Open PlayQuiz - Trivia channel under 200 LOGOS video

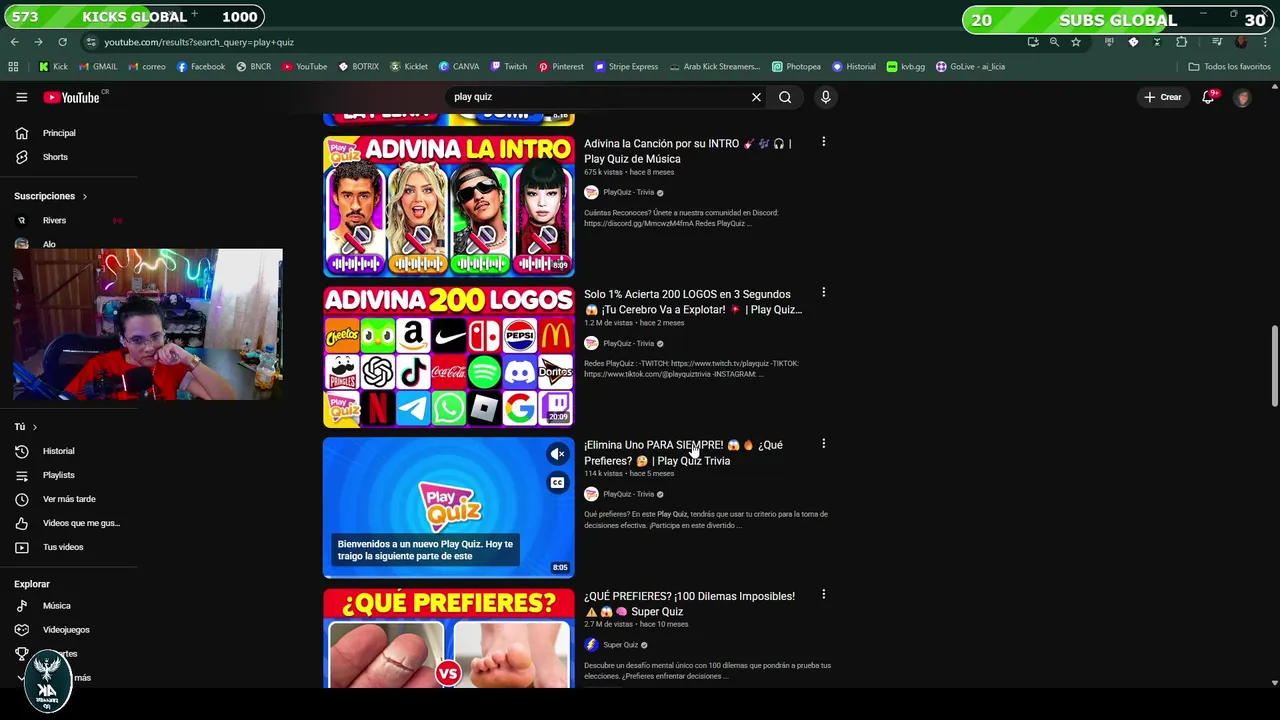click(x=628, y=343)
